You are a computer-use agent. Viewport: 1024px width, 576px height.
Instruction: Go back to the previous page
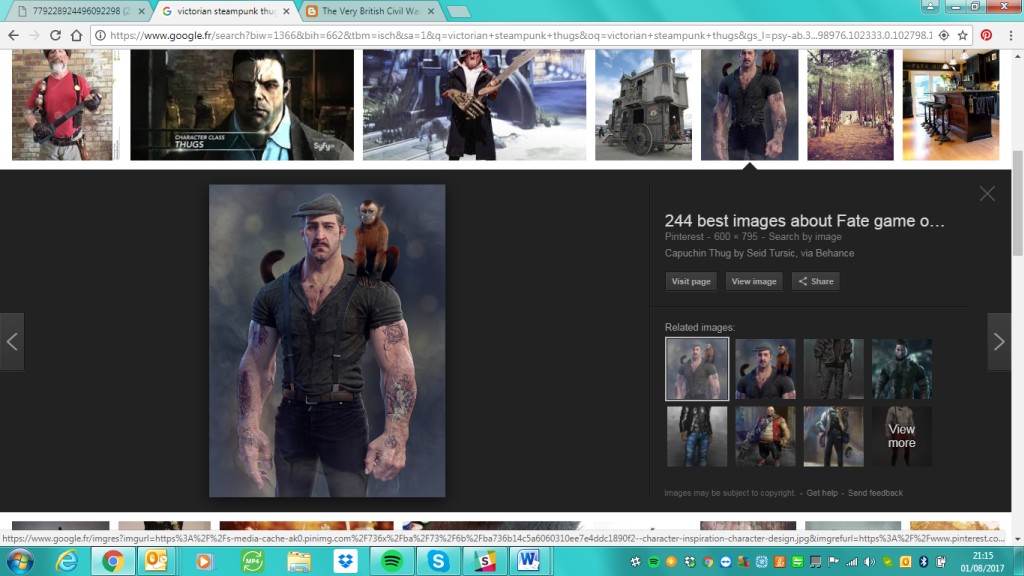13,35
